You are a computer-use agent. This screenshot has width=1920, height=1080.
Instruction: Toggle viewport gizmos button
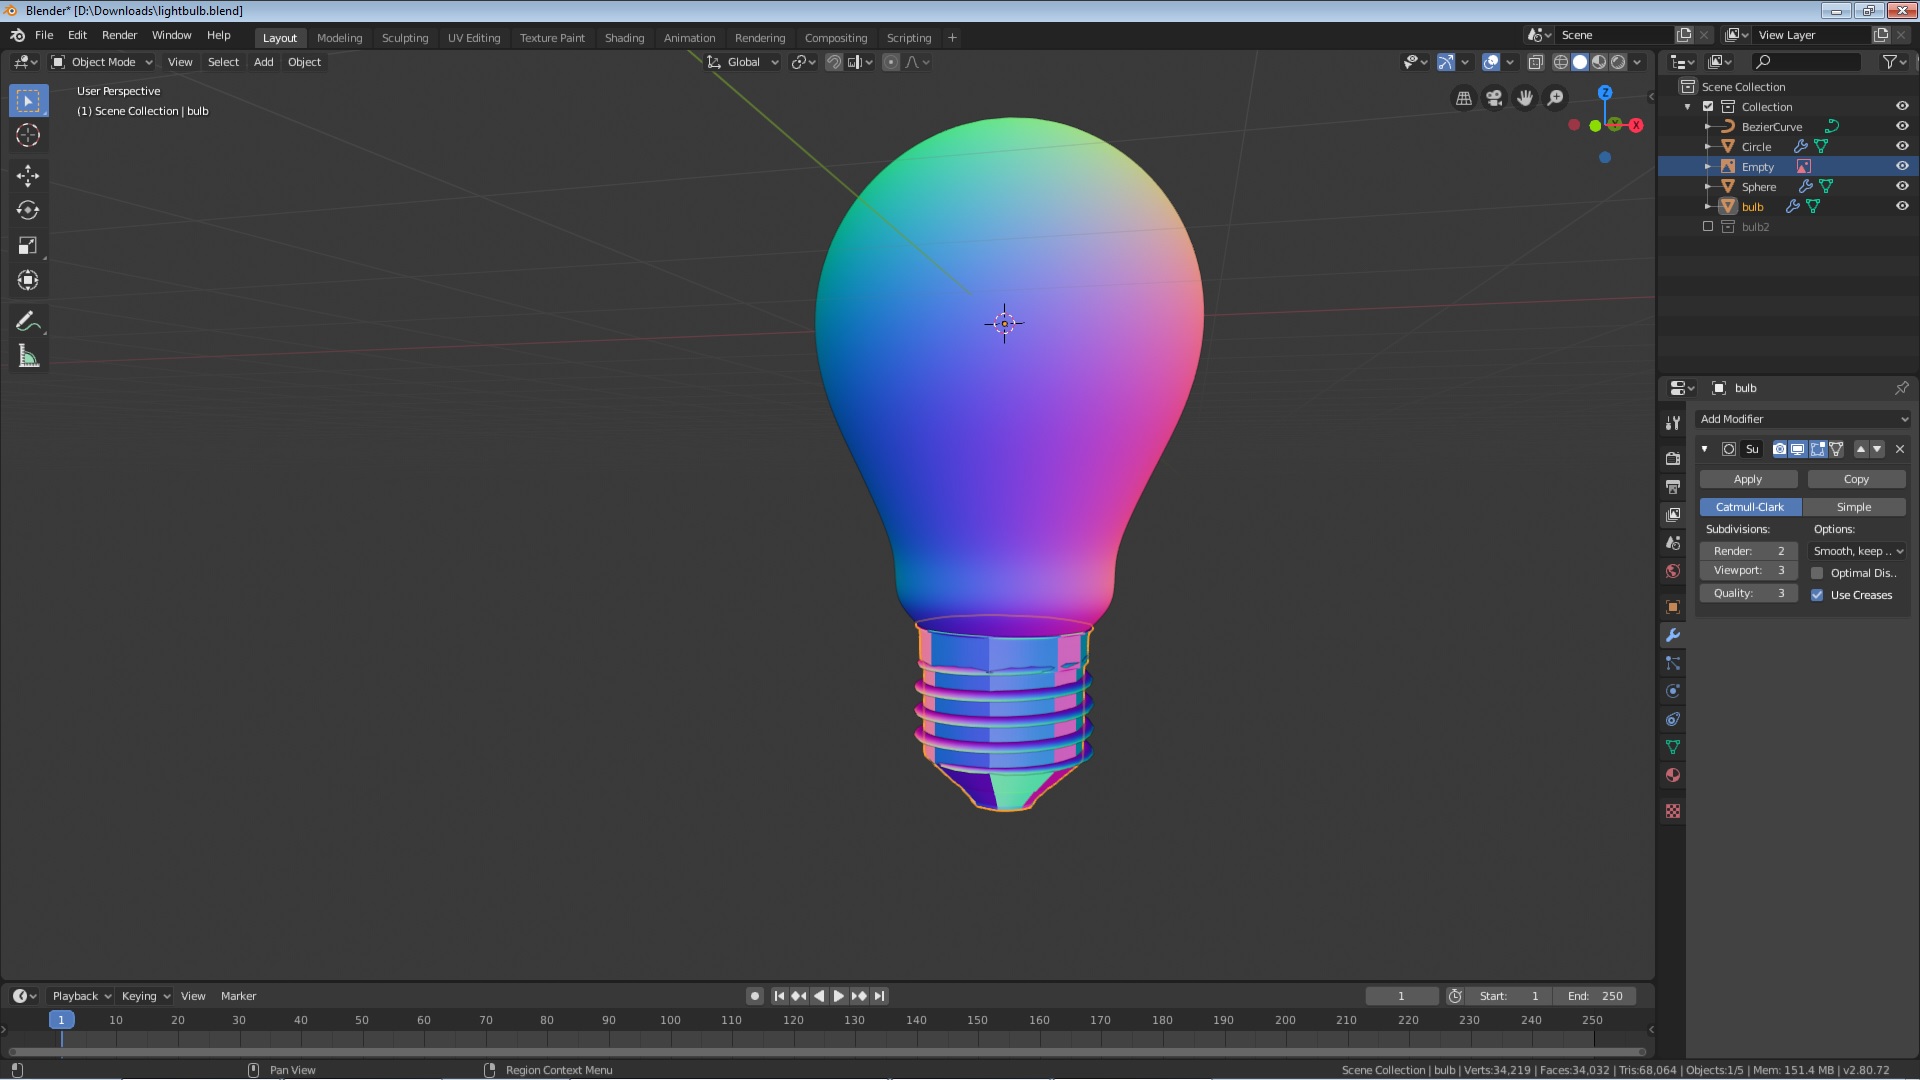click(x=1446, y=62)
